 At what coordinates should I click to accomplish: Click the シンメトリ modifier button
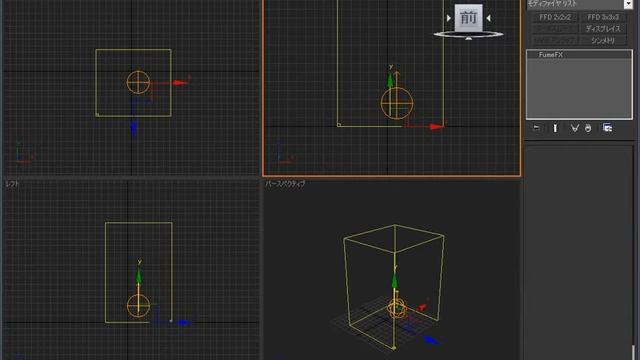pyautogui.click(x=603, y=40)
